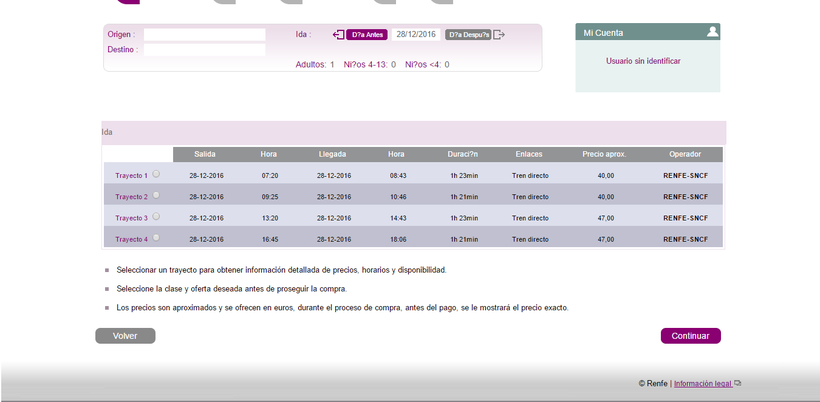Click the Trayecto 1 label
Viewport: 820px width, 402px height.
131,176
